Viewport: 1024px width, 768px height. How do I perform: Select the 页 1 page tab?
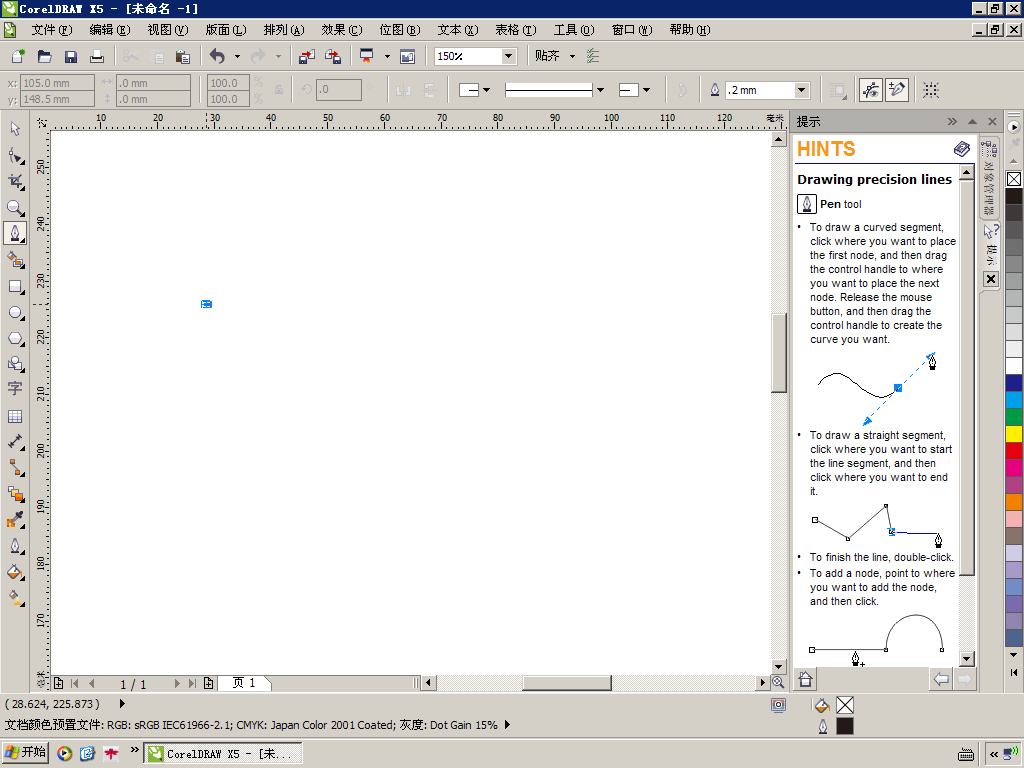[244, 683]
